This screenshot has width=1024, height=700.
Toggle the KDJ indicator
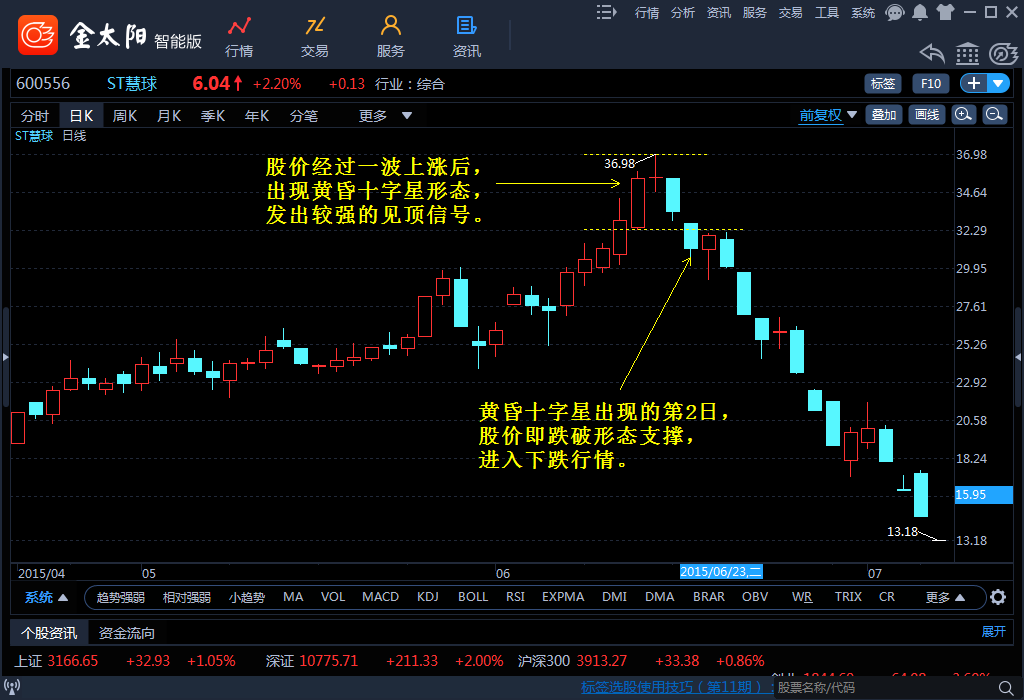pos(427,597)
